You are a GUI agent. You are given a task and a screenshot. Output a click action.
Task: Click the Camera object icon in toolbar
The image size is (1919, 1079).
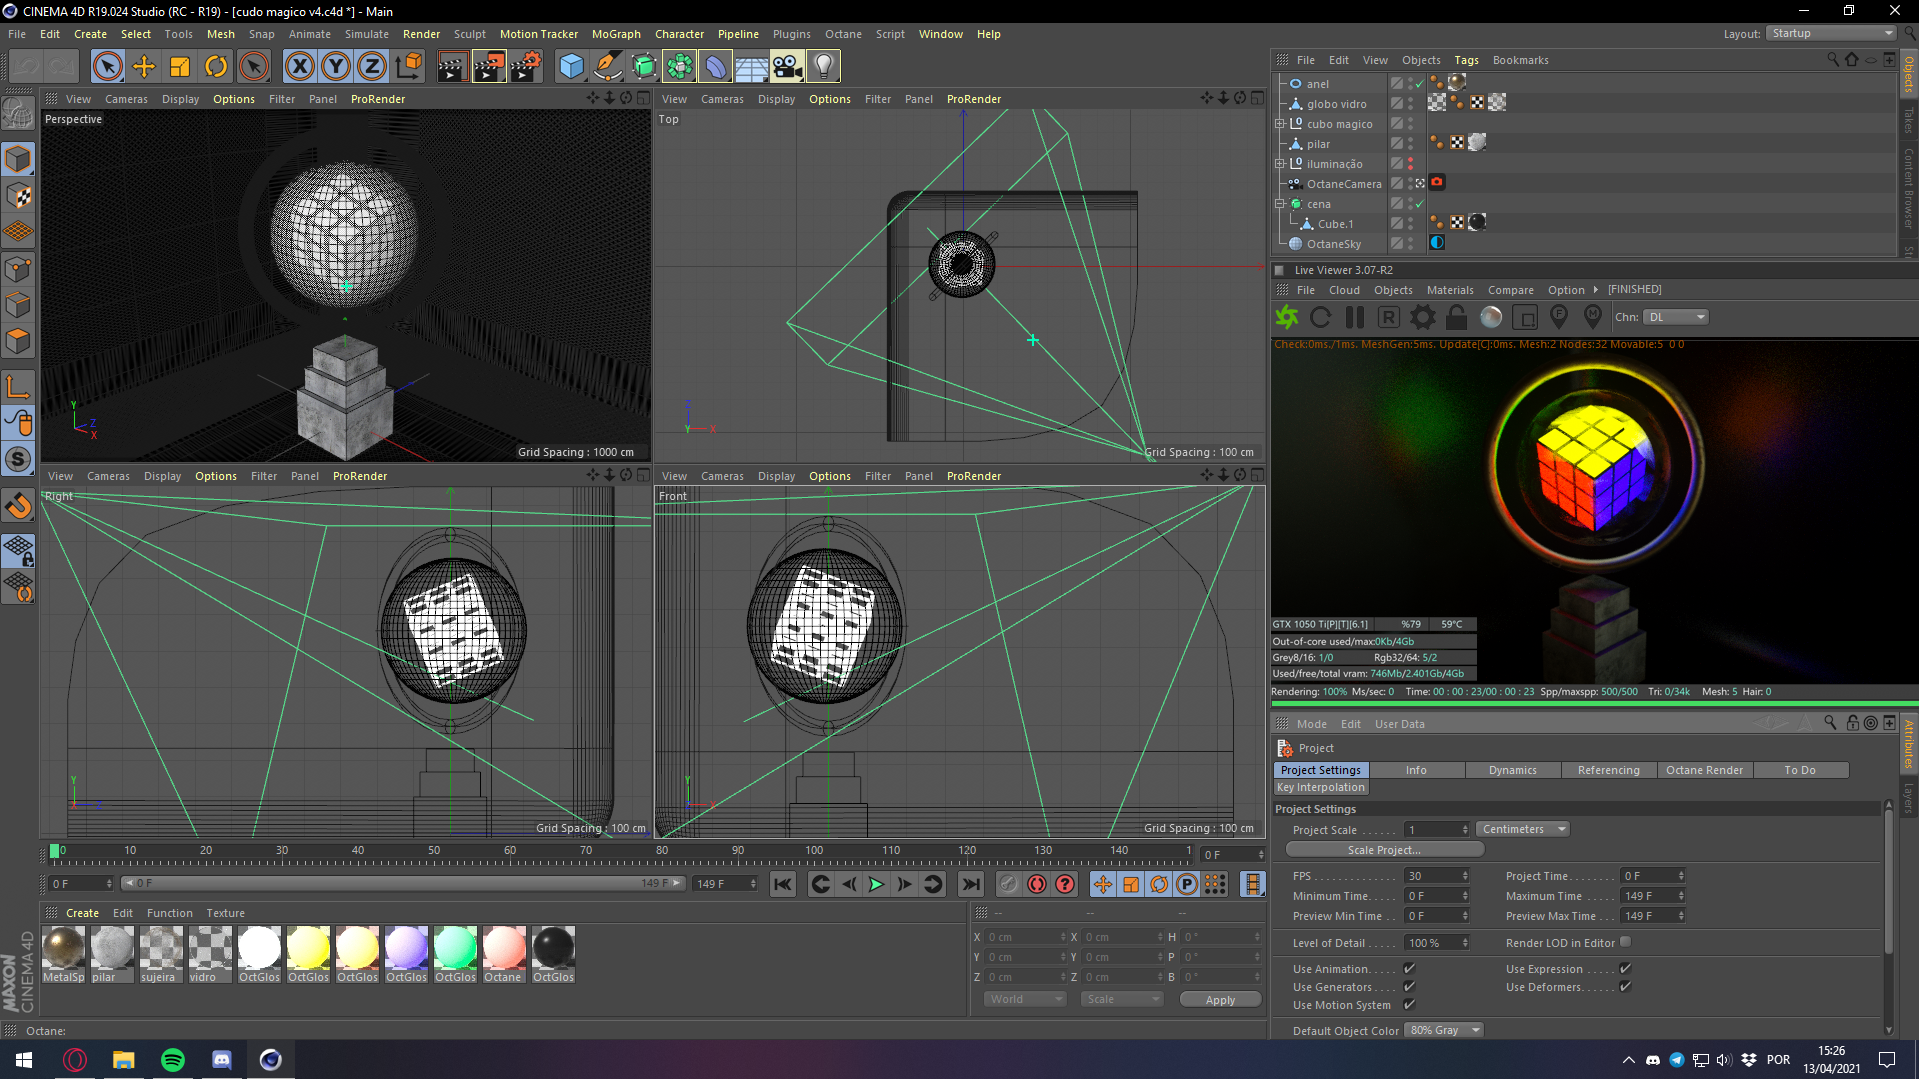pyautogui.click(x=787, y=67)
